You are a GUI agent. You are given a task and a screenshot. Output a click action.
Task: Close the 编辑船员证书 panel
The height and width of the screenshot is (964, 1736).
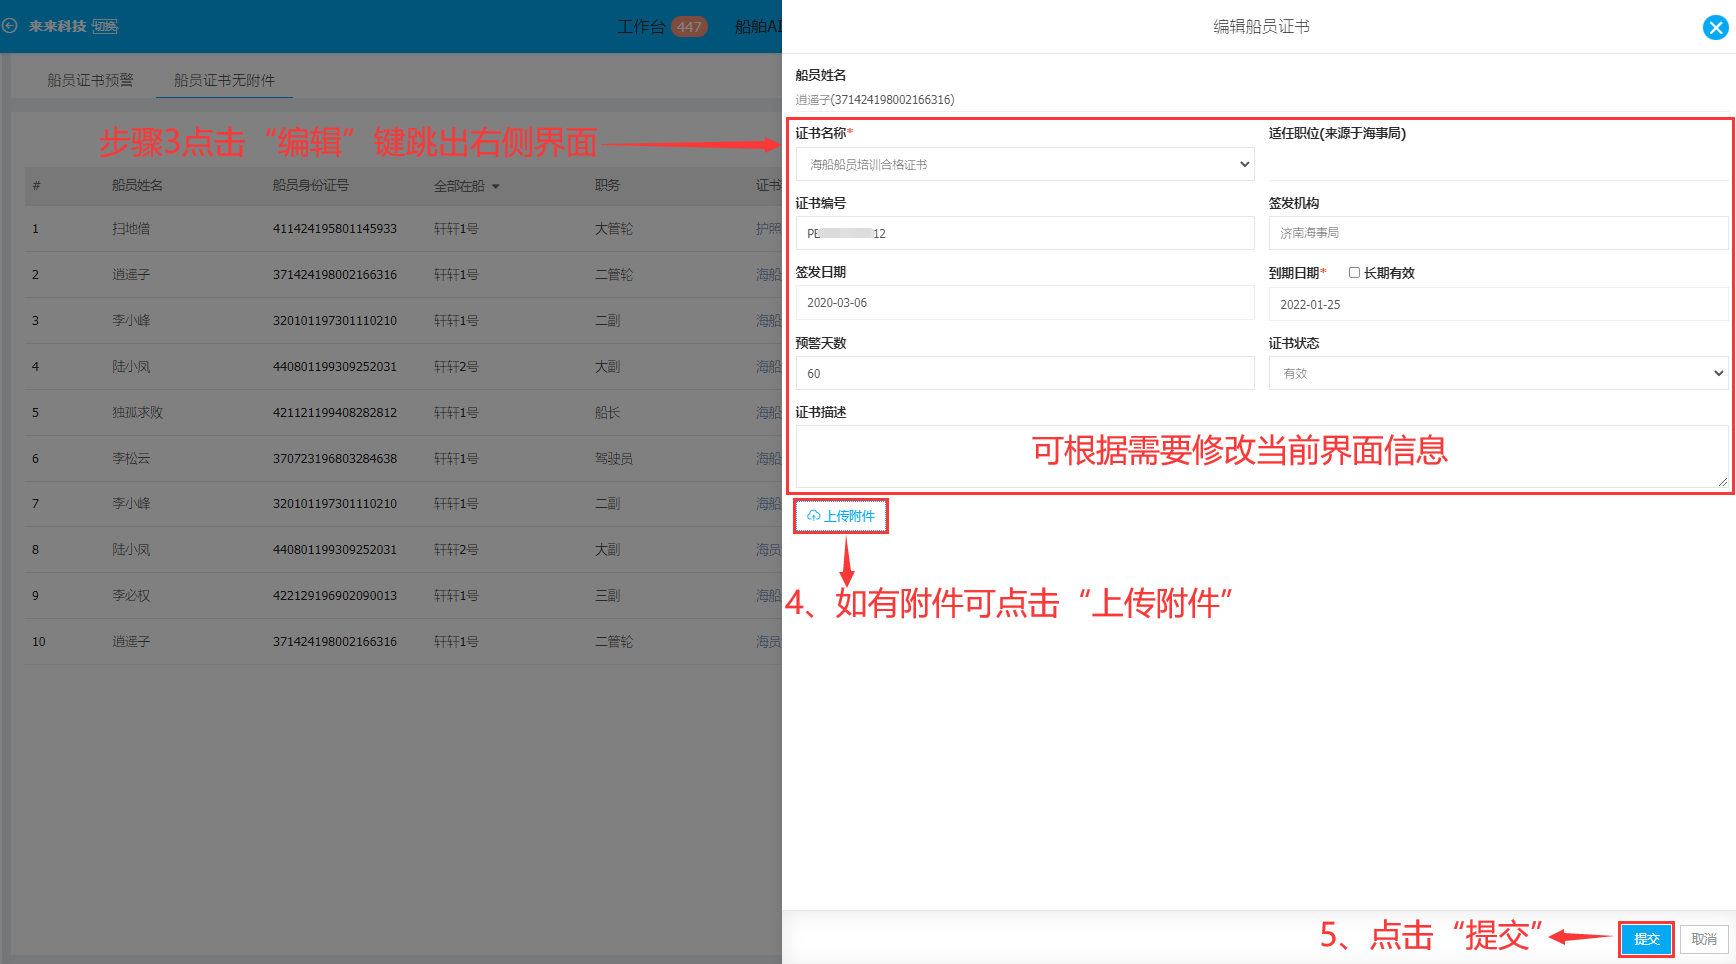[x=1715, y=27]
